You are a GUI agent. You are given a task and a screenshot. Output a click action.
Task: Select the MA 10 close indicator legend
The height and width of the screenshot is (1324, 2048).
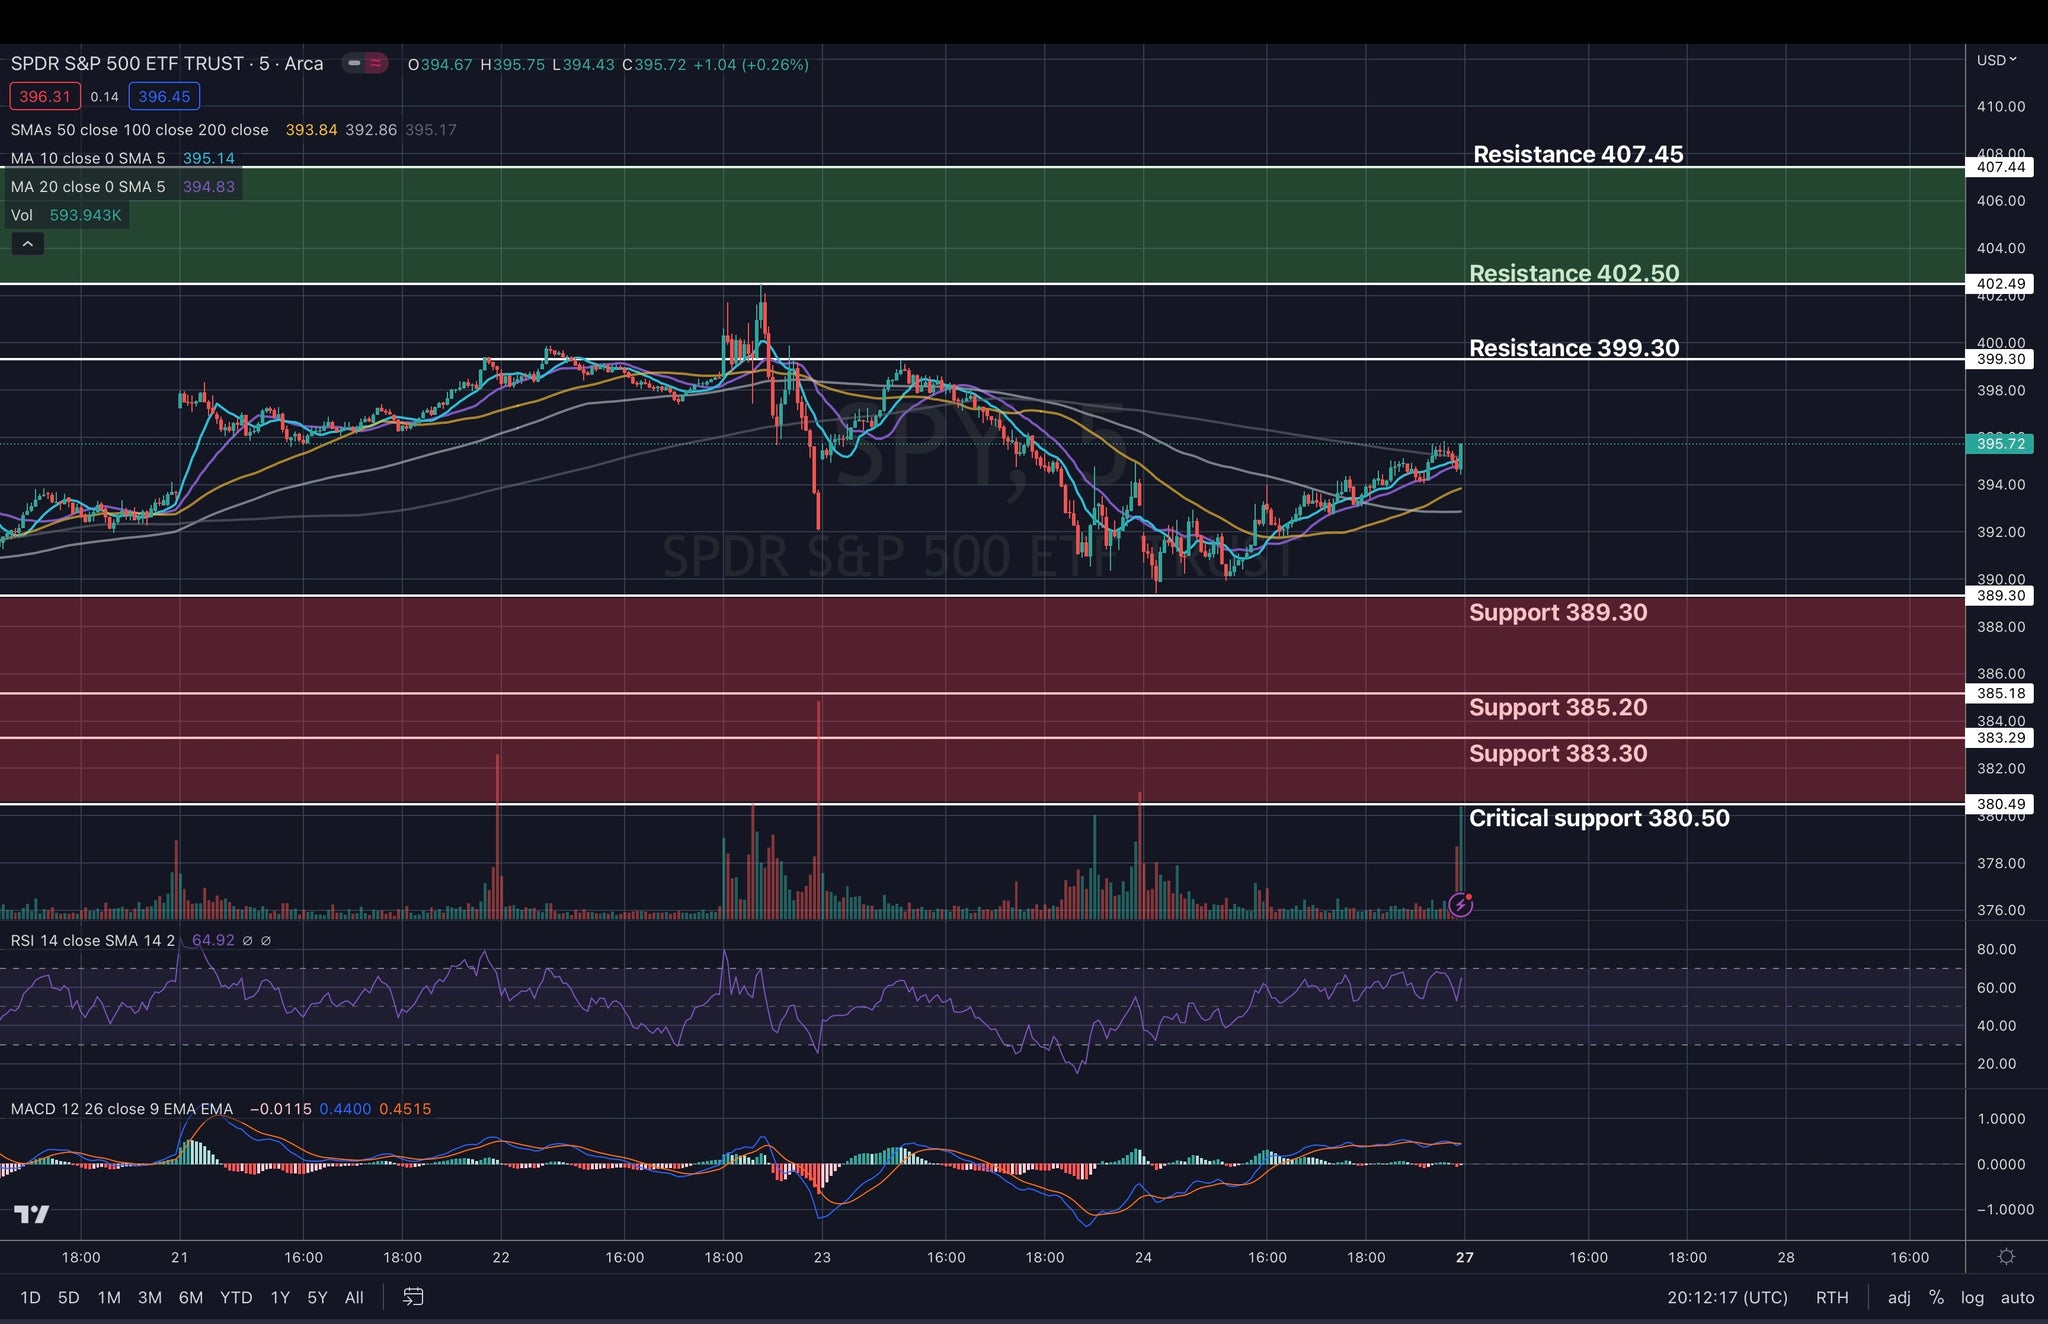click(x=88, y=158)
